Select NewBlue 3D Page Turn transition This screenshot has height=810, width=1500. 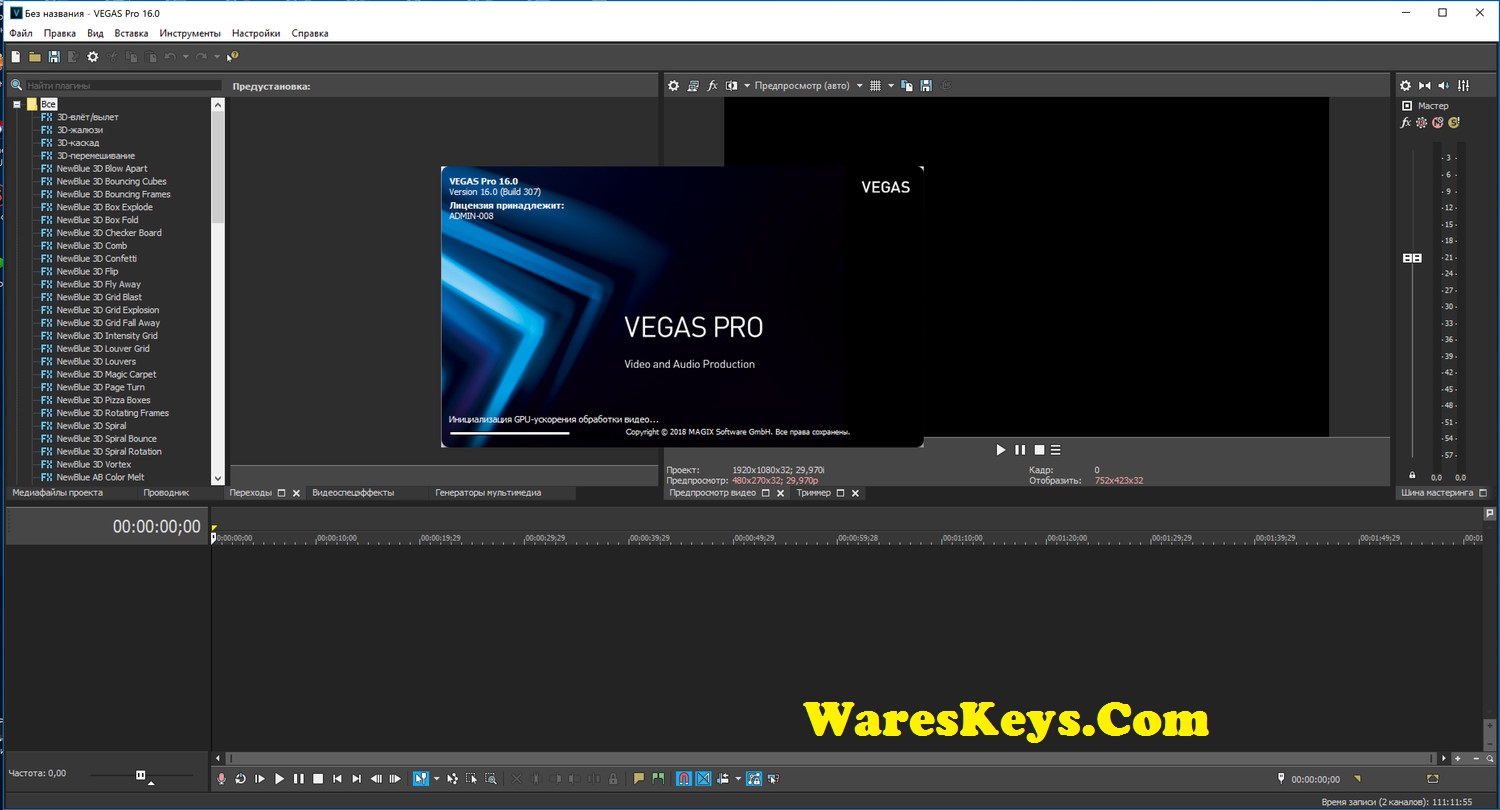pyautogui.click(x=100, y=387)
